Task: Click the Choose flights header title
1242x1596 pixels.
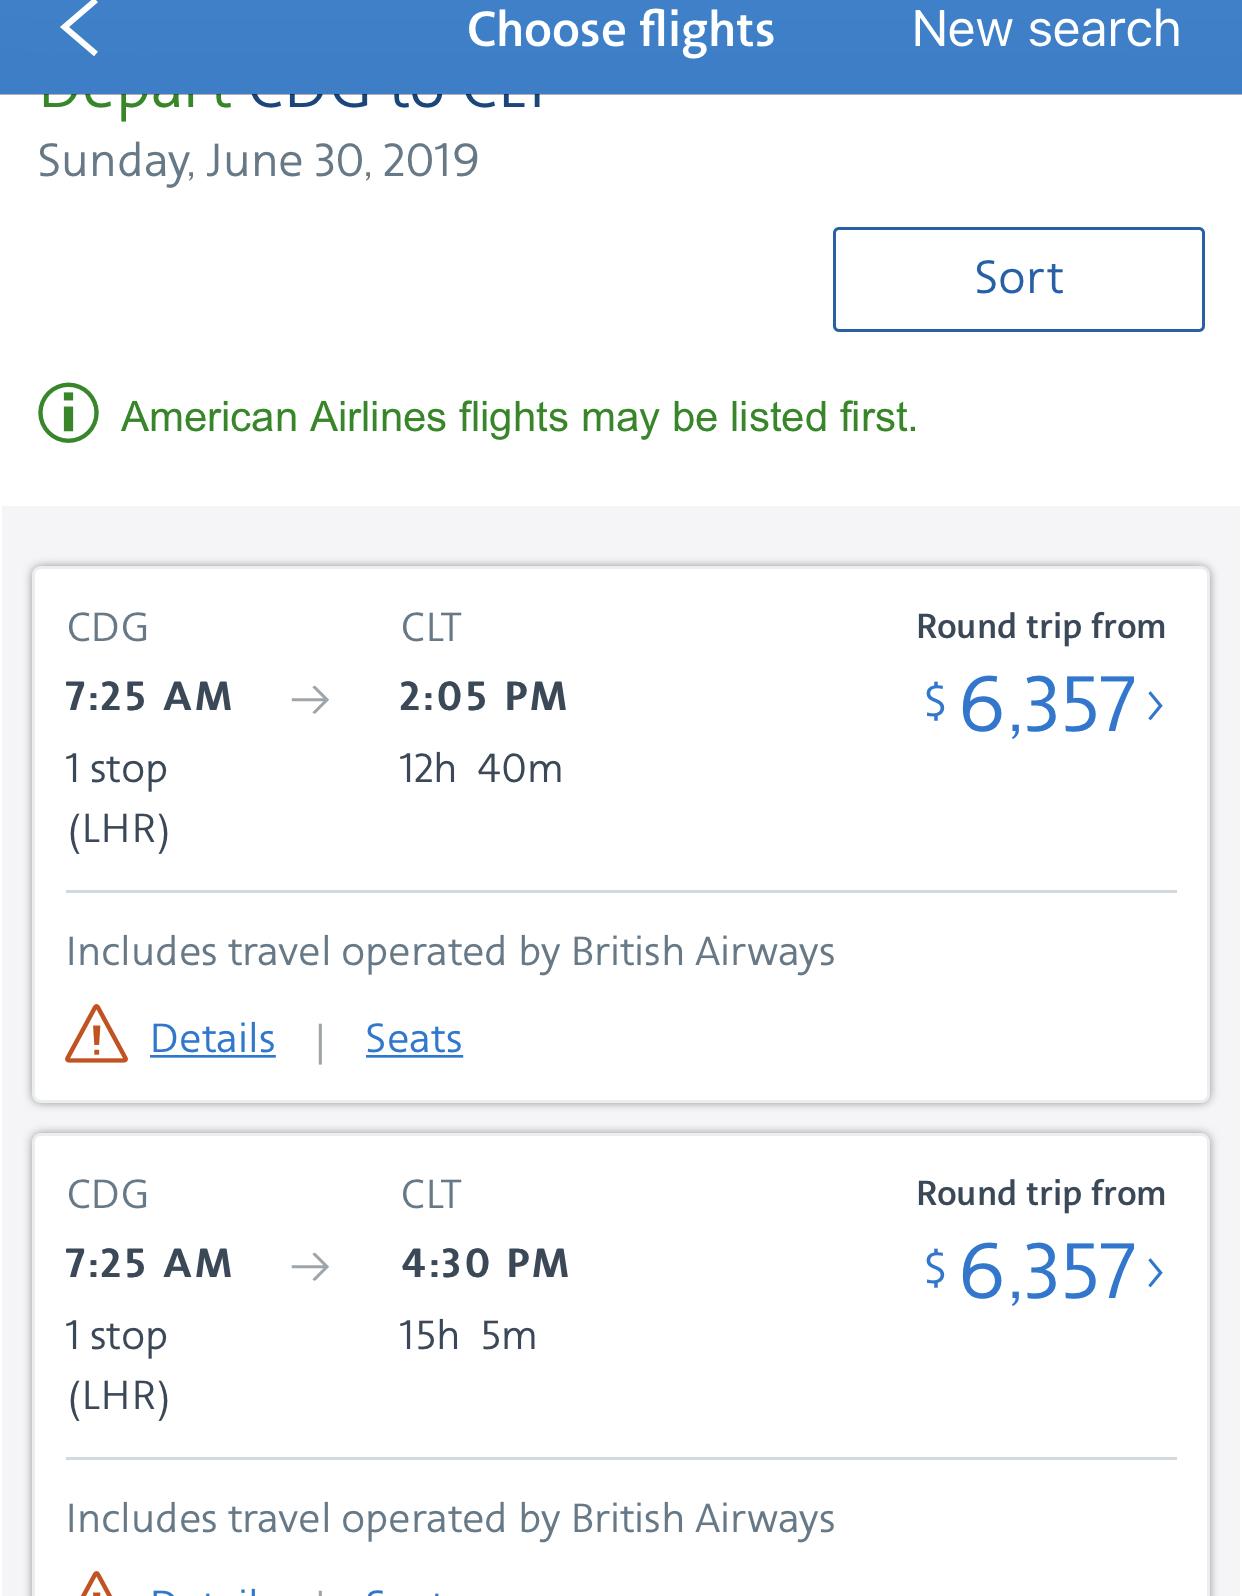Action: click(x=621, y=29)
